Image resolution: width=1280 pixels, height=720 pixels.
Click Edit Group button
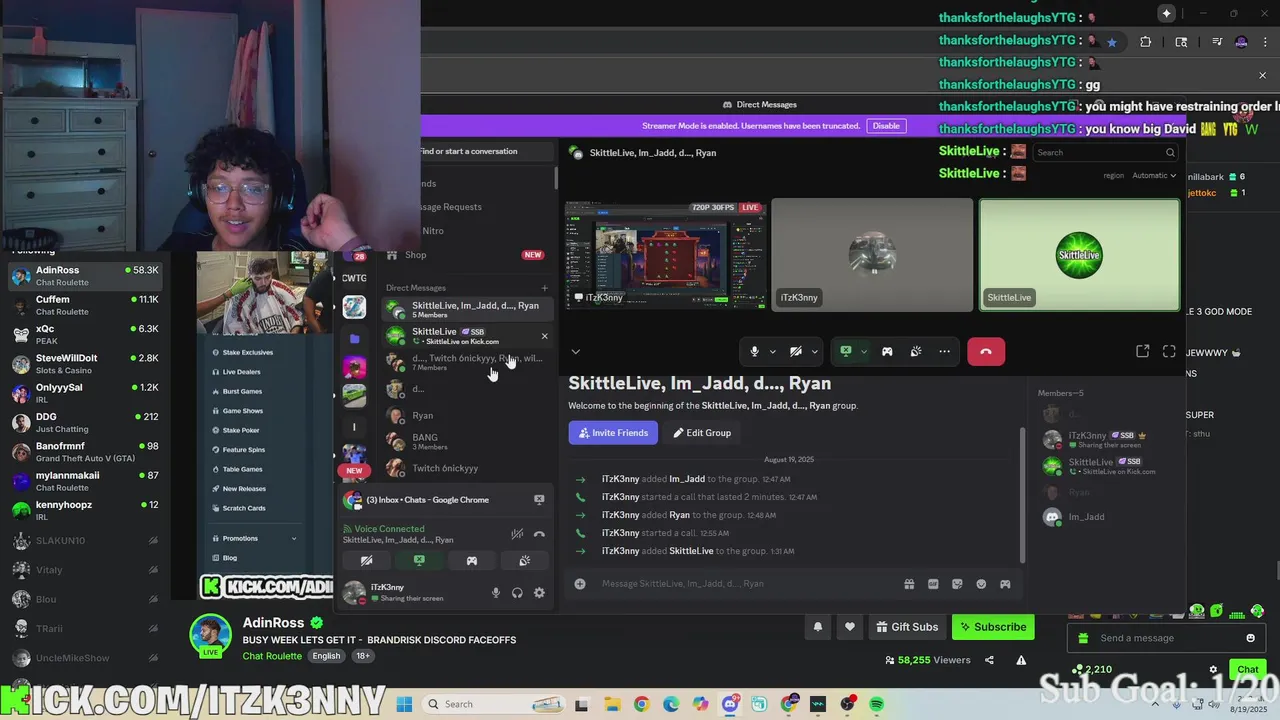click(702, 433)
